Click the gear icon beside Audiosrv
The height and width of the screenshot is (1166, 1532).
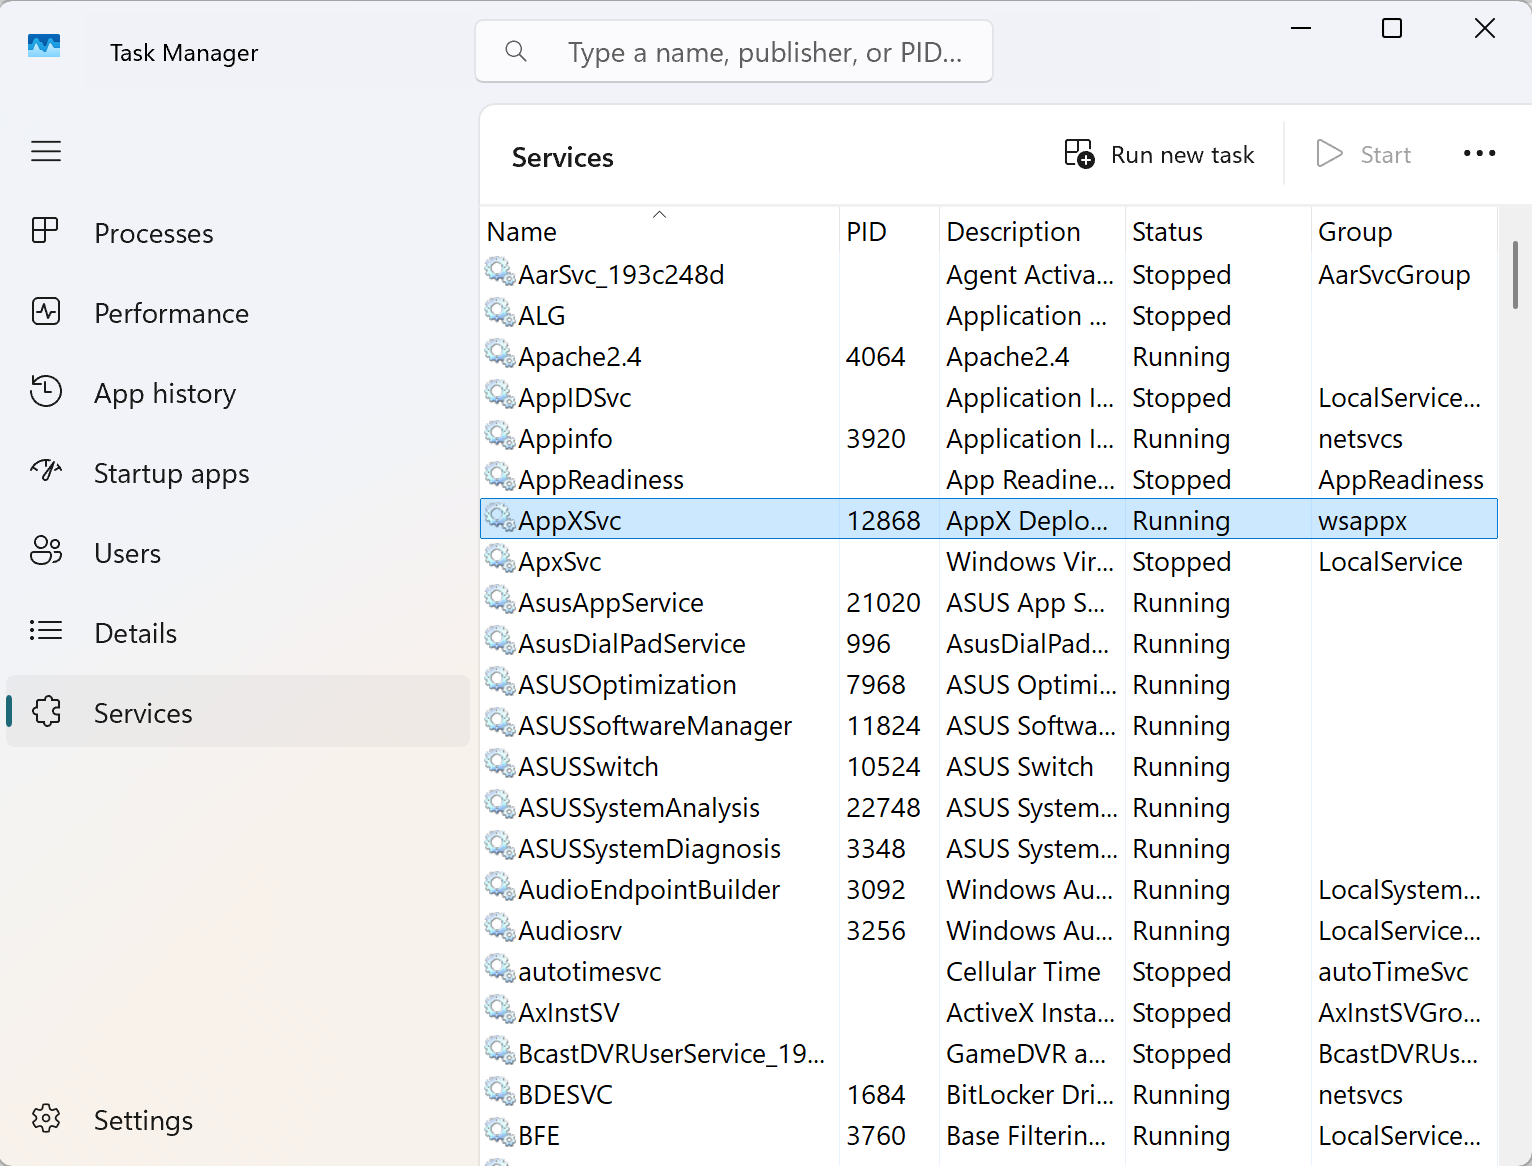tap(500, 928)
